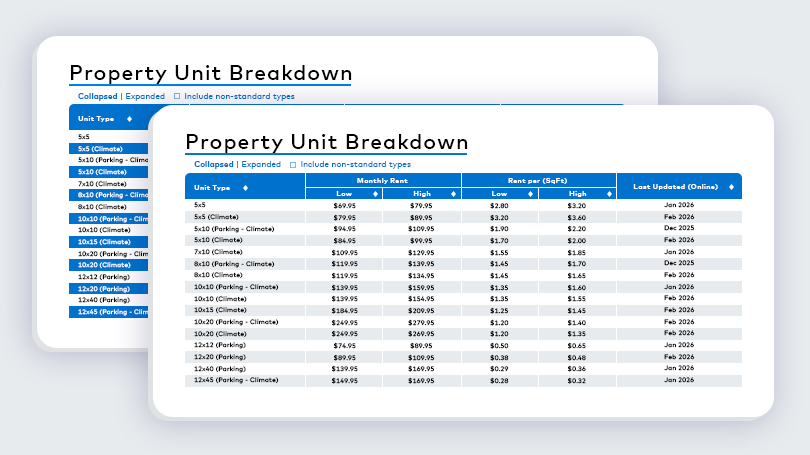Click the $2.80 rent per SqFt cell
The image size is (810, 455).
(499, 206)
